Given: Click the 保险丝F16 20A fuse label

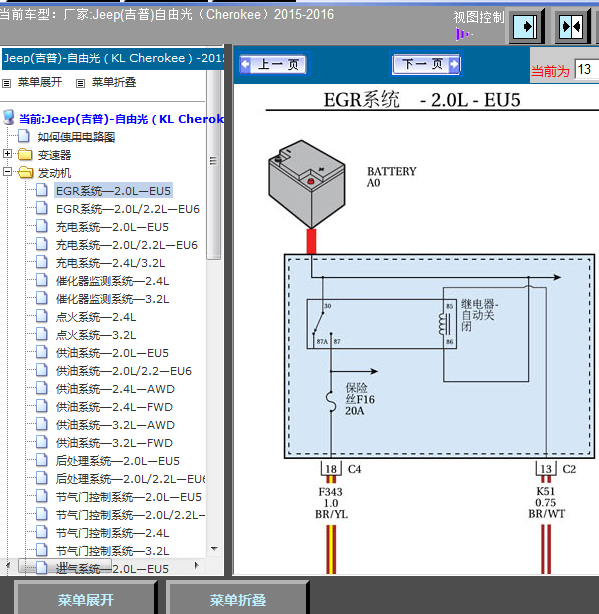Looking at the screenshot, I should 360,399.
